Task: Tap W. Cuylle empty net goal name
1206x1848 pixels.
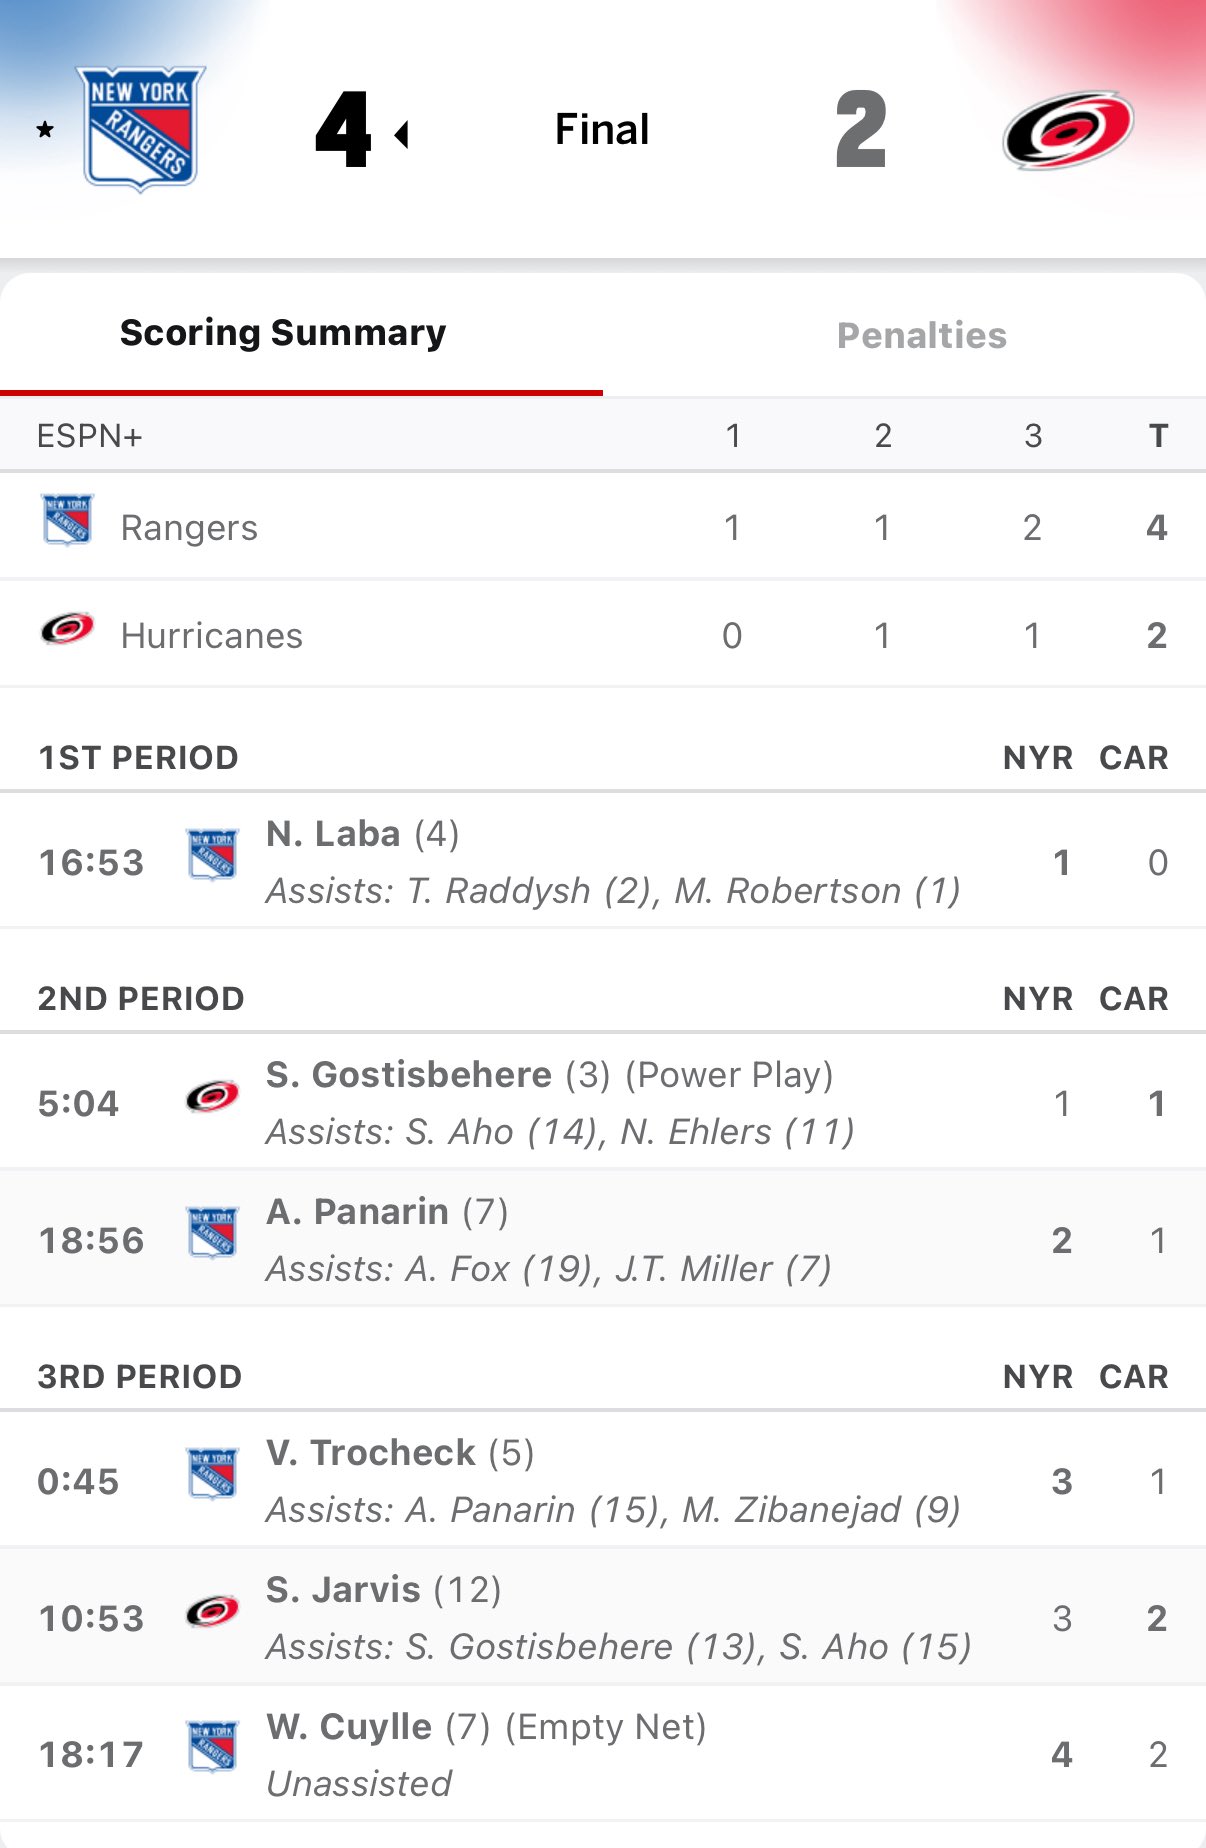Action: click(349, 1727)
